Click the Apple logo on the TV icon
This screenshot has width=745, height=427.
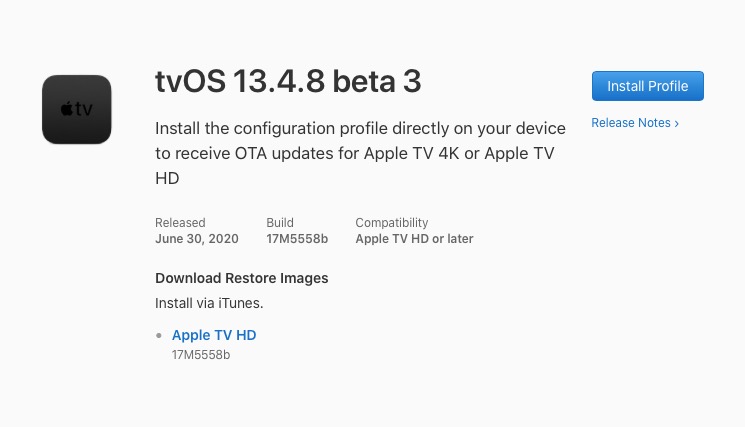pyautogui.click(x=67, y=109)
